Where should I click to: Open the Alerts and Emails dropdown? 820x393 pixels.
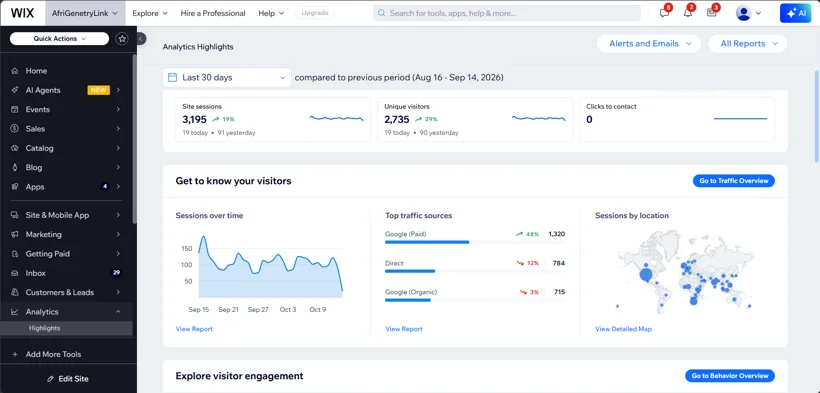pos(649,44)
